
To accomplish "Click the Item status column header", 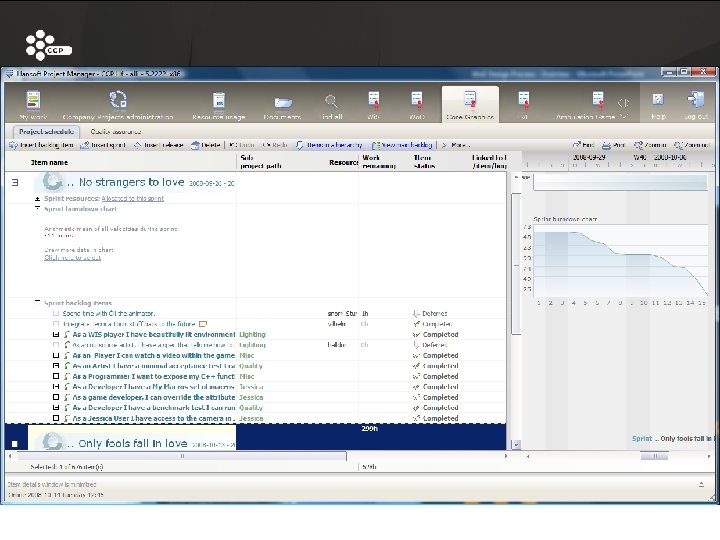I will [424, 162].
